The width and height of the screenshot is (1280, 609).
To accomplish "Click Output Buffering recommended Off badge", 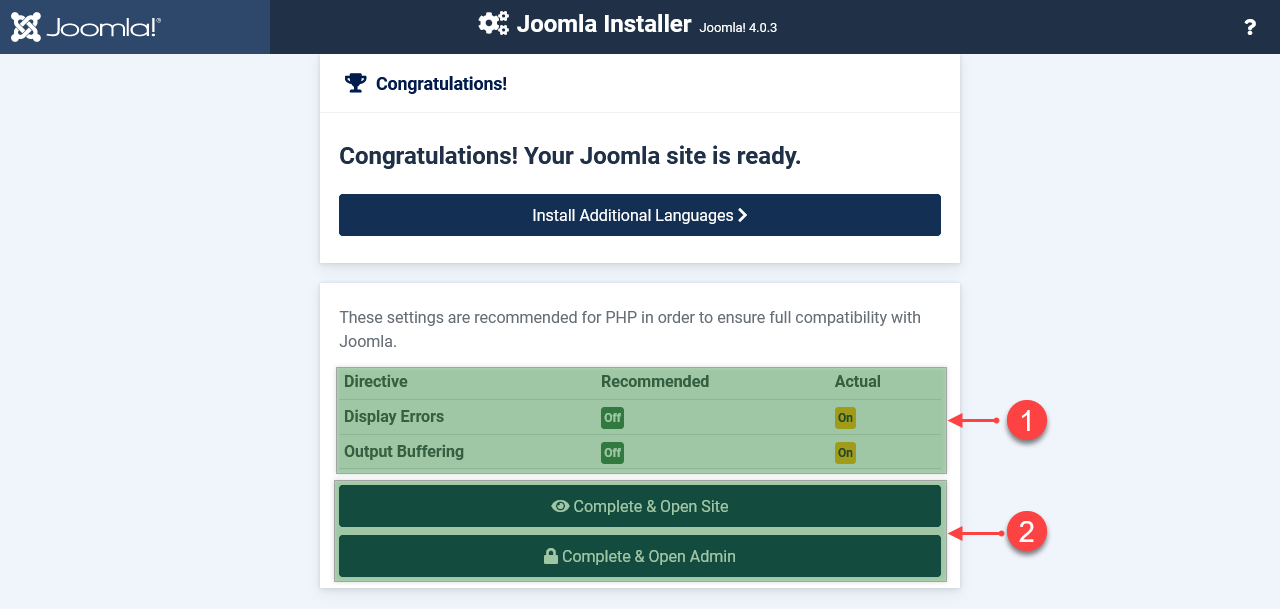I will pos(612,453).
